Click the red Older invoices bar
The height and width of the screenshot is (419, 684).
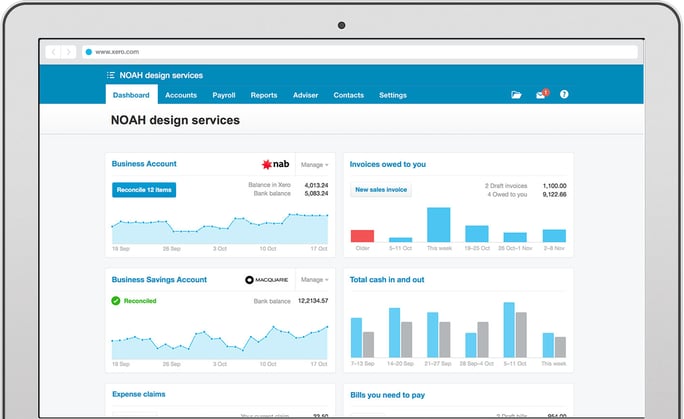click(x=363, y=236)
